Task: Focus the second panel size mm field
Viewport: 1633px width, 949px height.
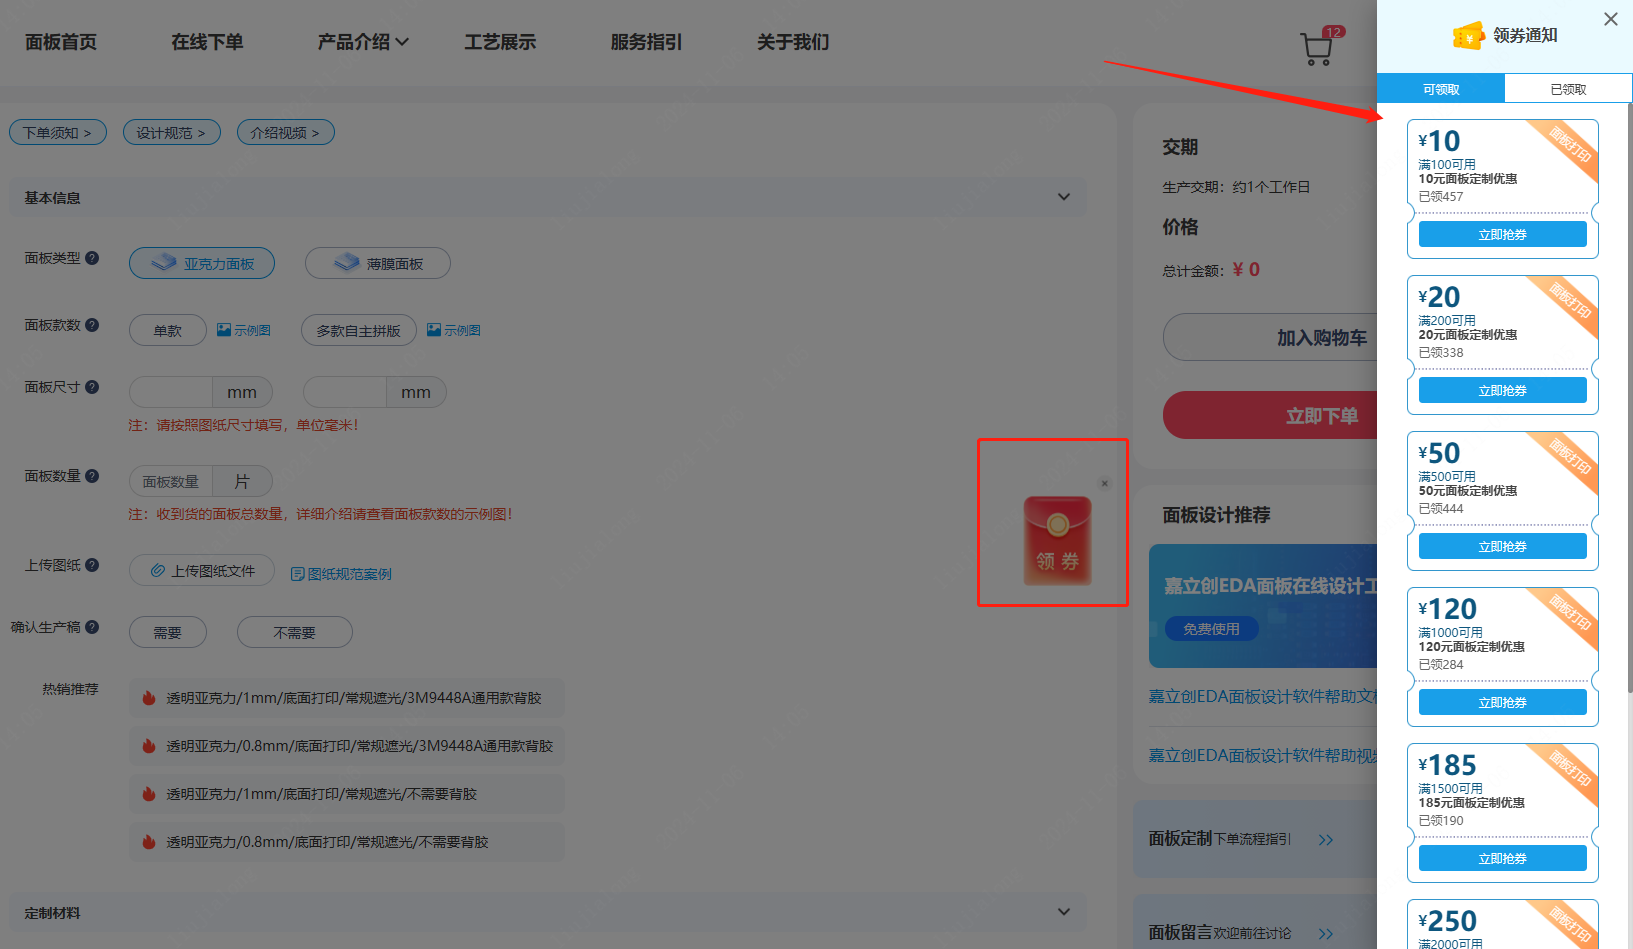Action: pyautogui.click(x=345, y=392)
